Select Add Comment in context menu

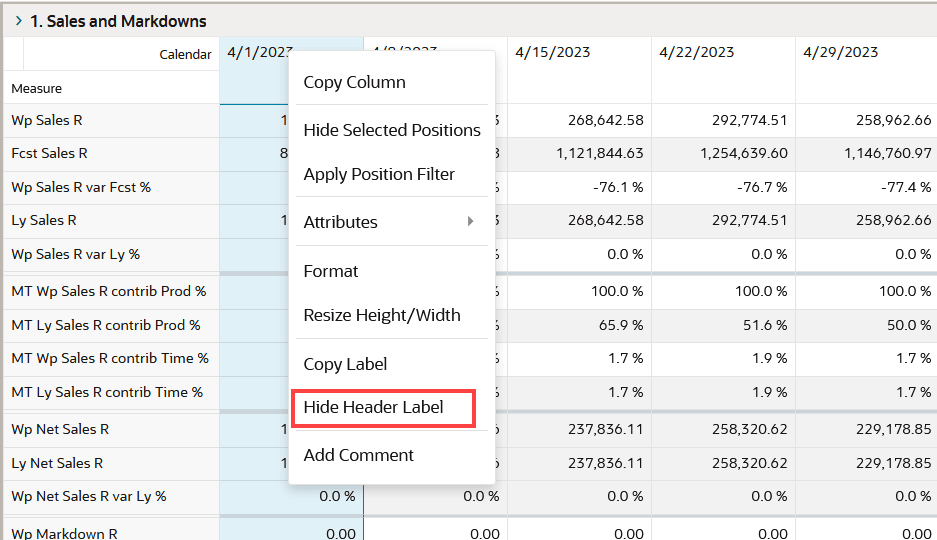359,455
